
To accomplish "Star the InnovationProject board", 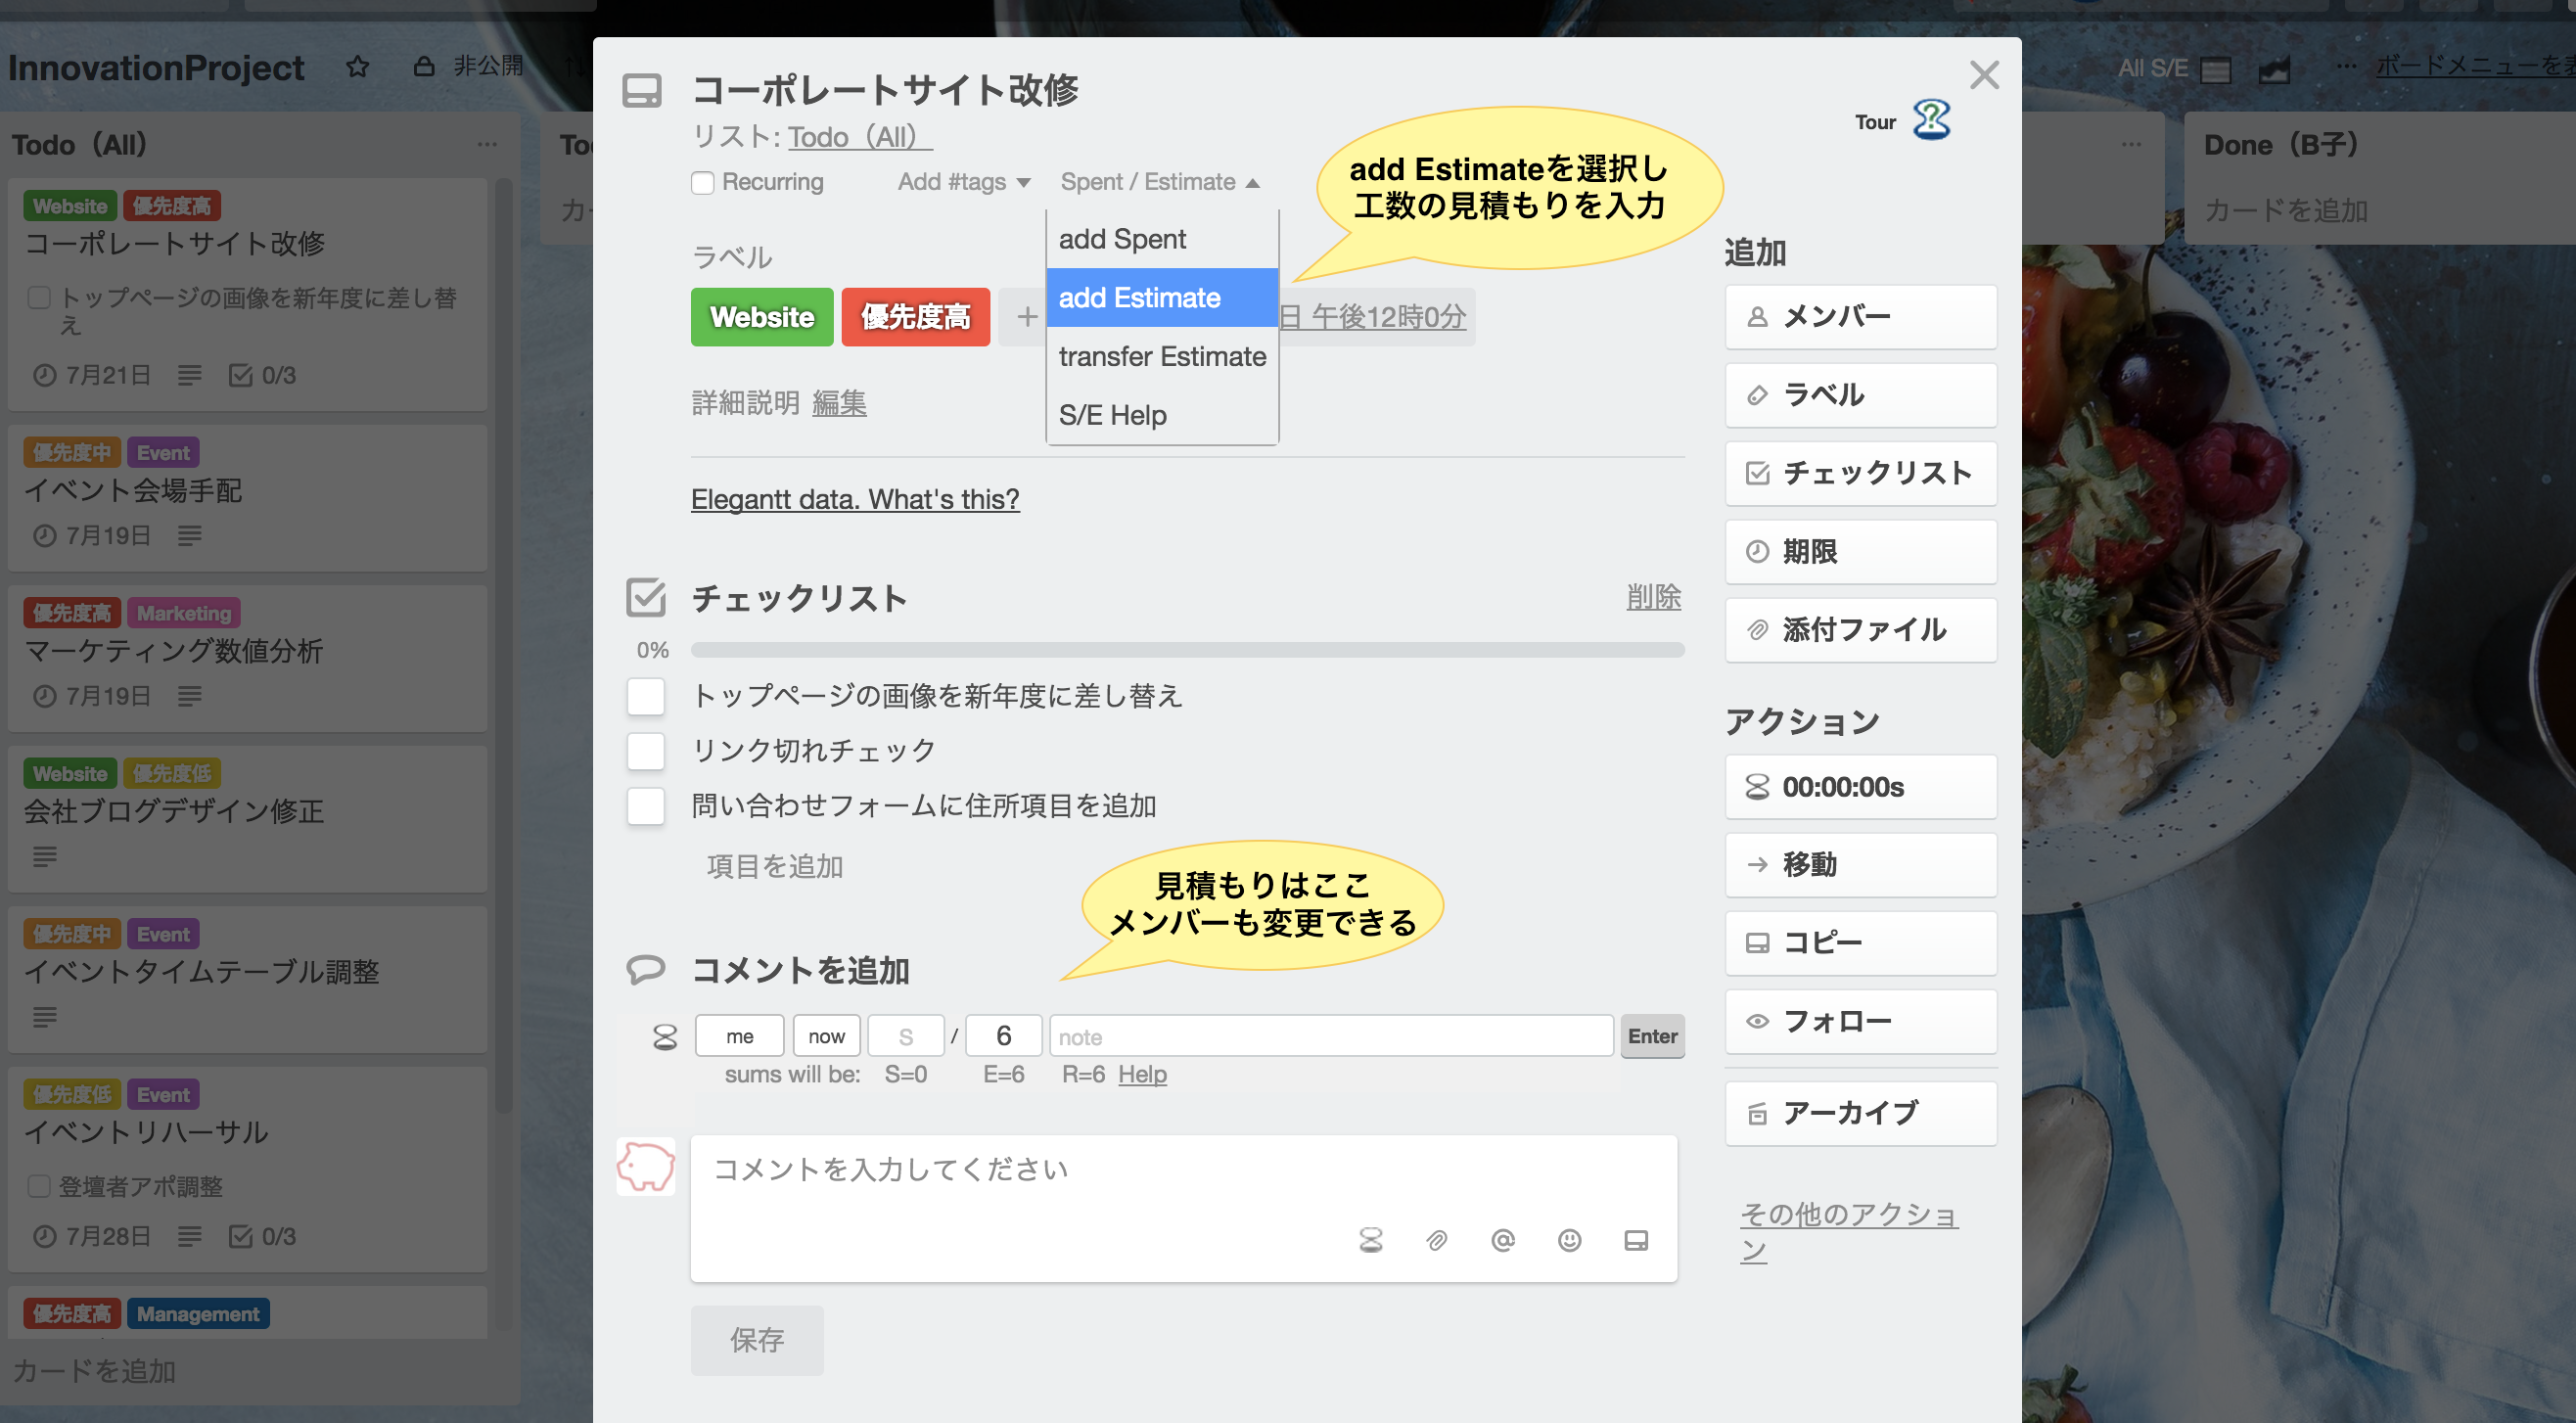I will tap(357, 67).
